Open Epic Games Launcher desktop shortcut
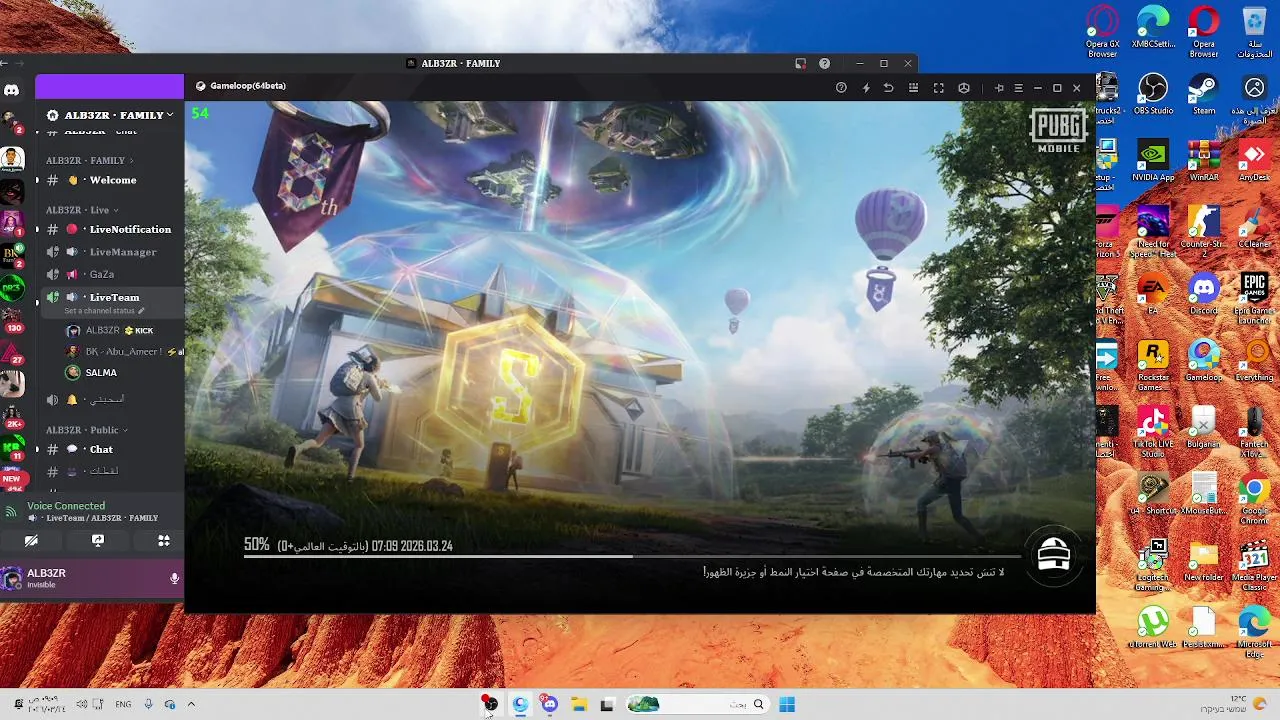 tap(1254, 298)
